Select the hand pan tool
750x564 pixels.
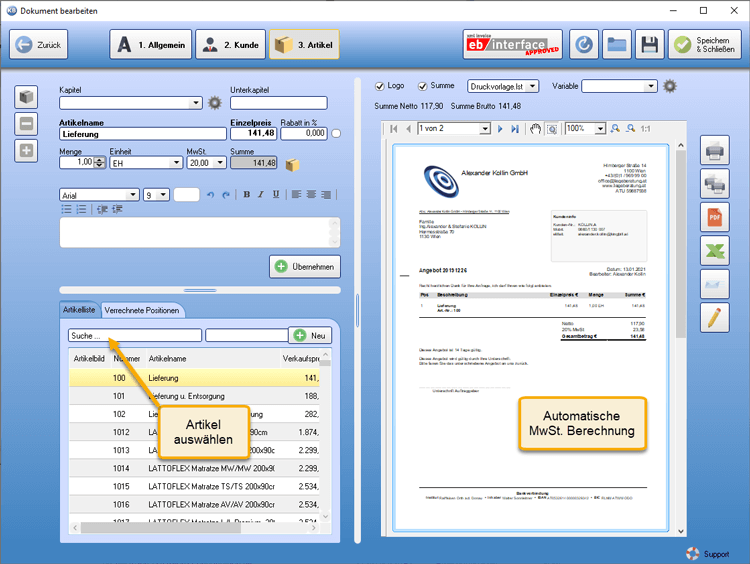coord(535,129)
